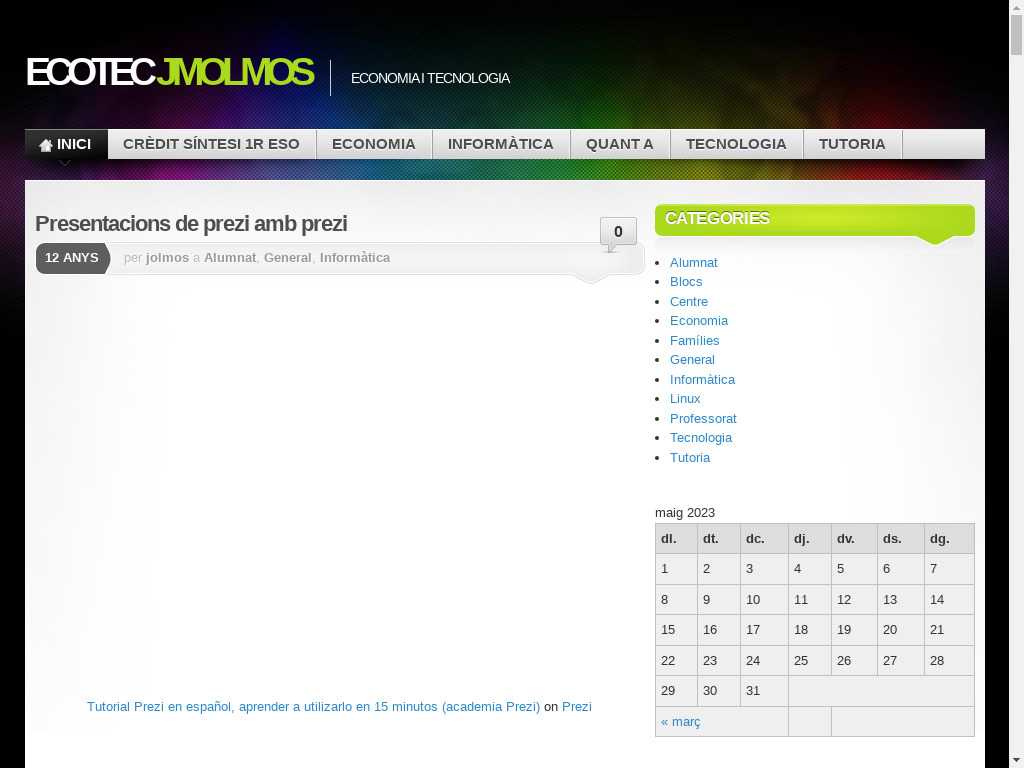Go to the Tecnologia navigation tab
1024x768 pixels.
(x=735, y=144)
